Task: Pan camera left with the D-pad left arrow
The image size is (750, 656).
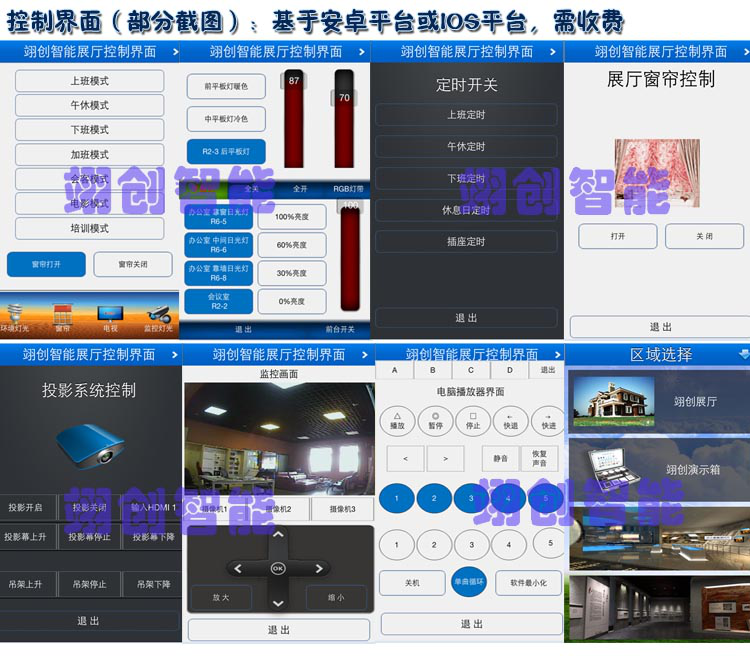Action: (238, 568)
